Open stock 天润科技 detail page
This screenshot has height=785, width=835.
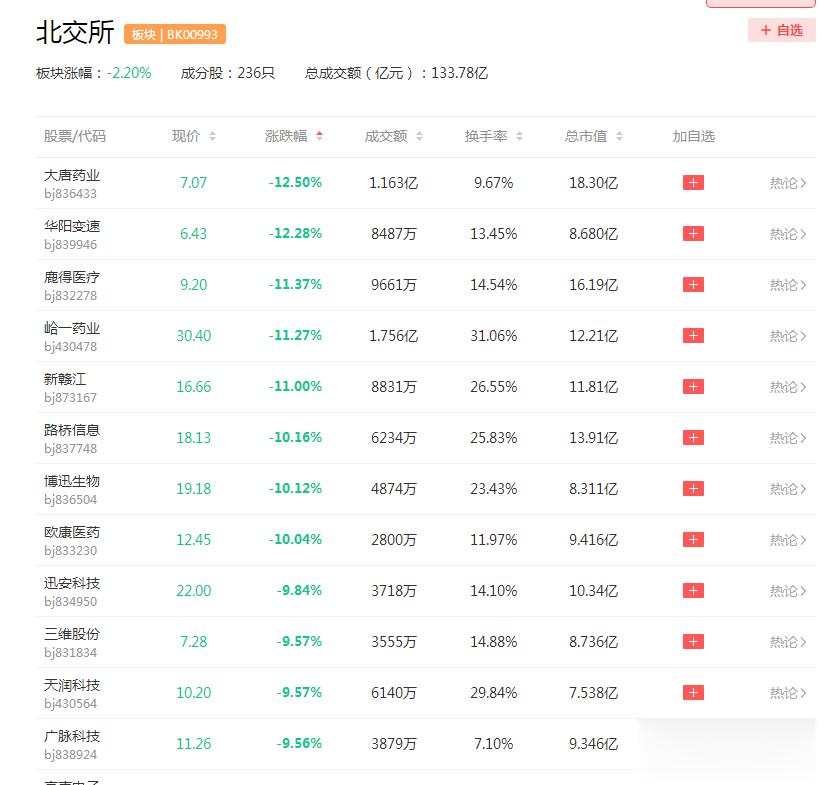point(72,685)
